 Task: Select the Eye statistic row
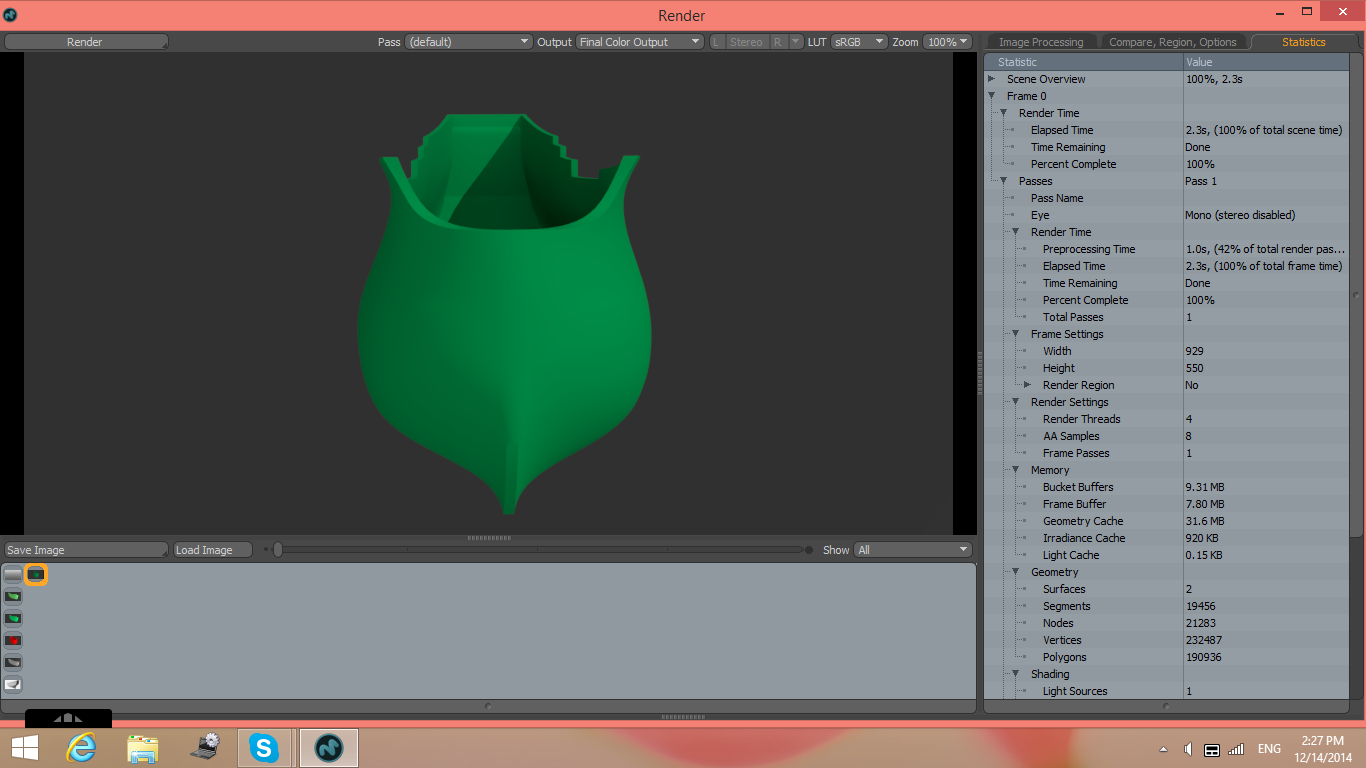click(x=1166, y=215)
